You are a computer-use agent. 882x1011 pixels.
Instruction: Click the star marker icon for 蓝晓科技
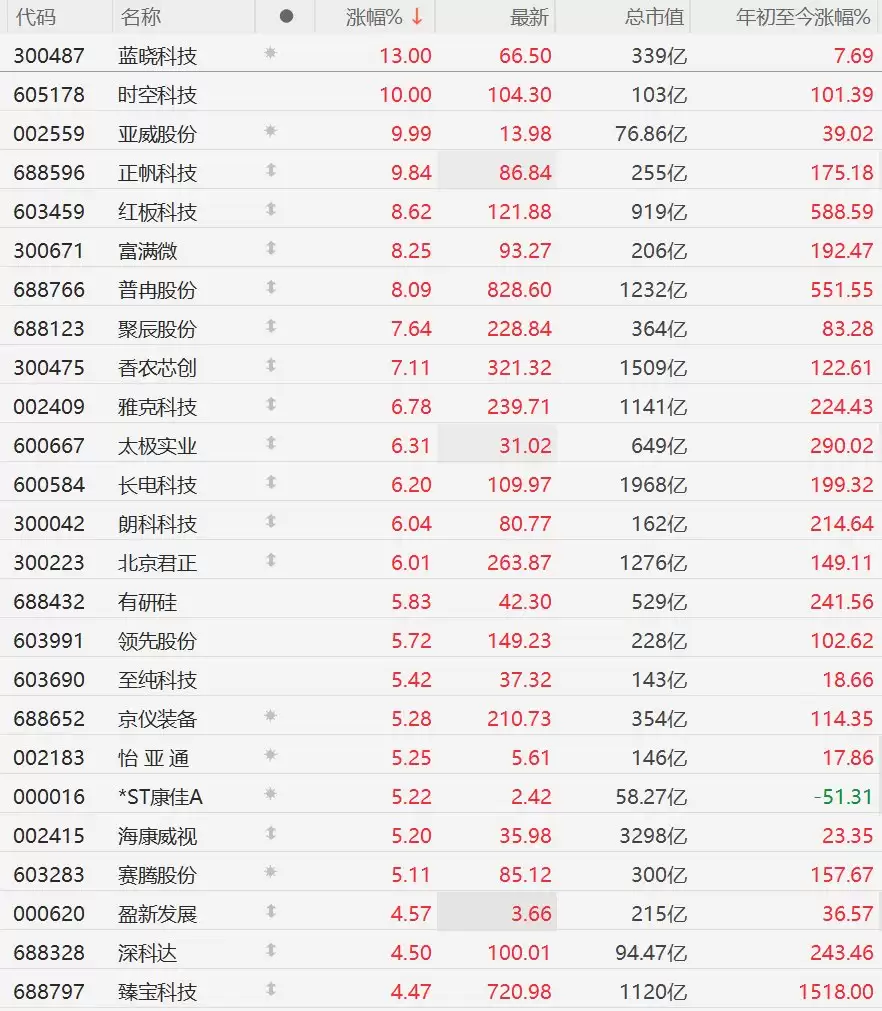[271, 53]
